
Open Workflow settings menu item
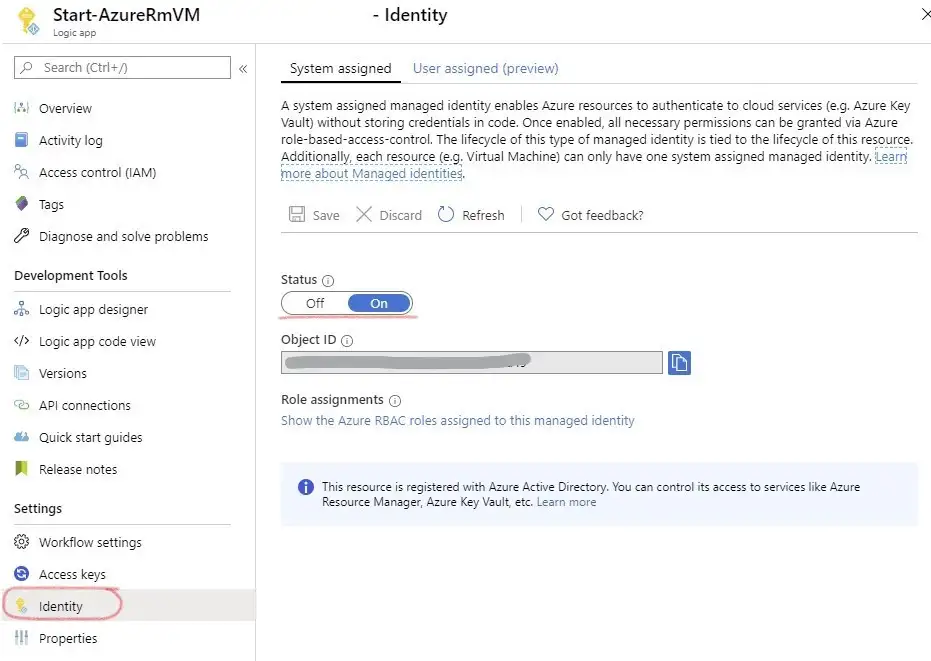[90, 542]
